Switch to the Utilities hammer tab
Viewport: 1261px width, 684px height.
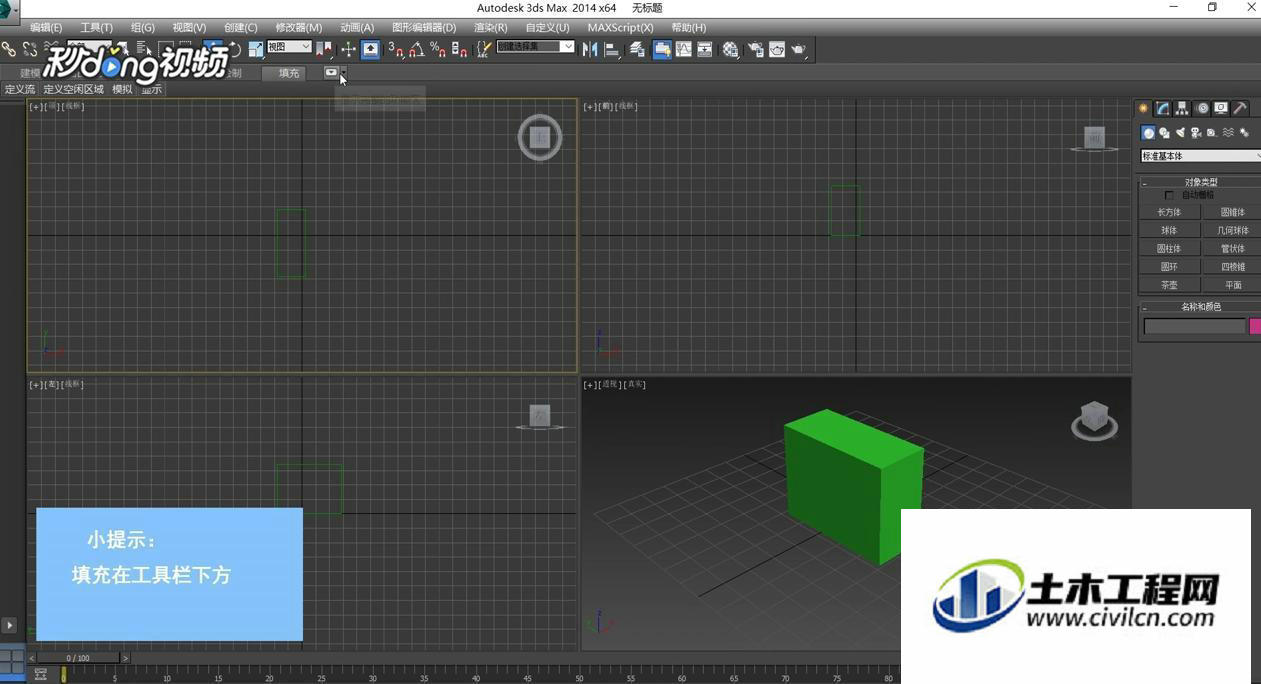(x=1240, y=108)
